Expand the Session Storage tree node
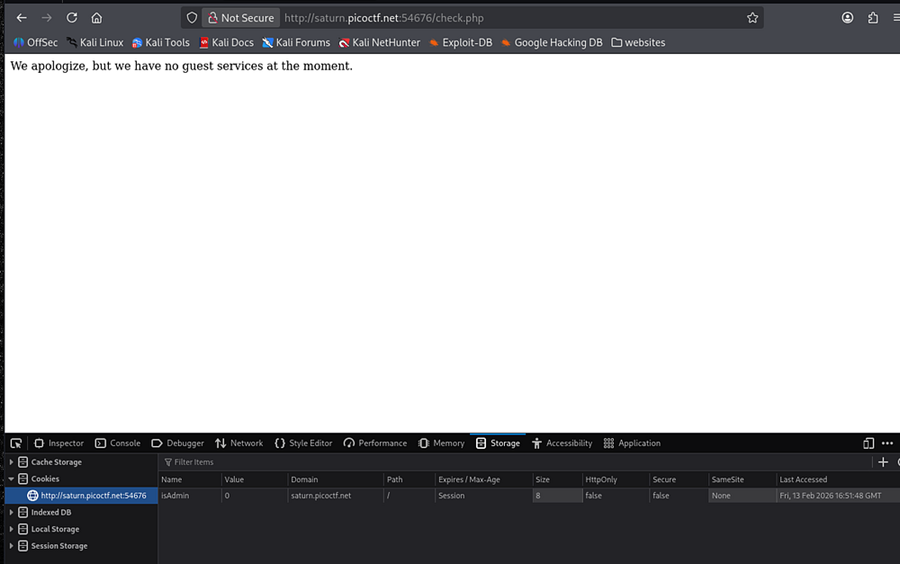 12,546
